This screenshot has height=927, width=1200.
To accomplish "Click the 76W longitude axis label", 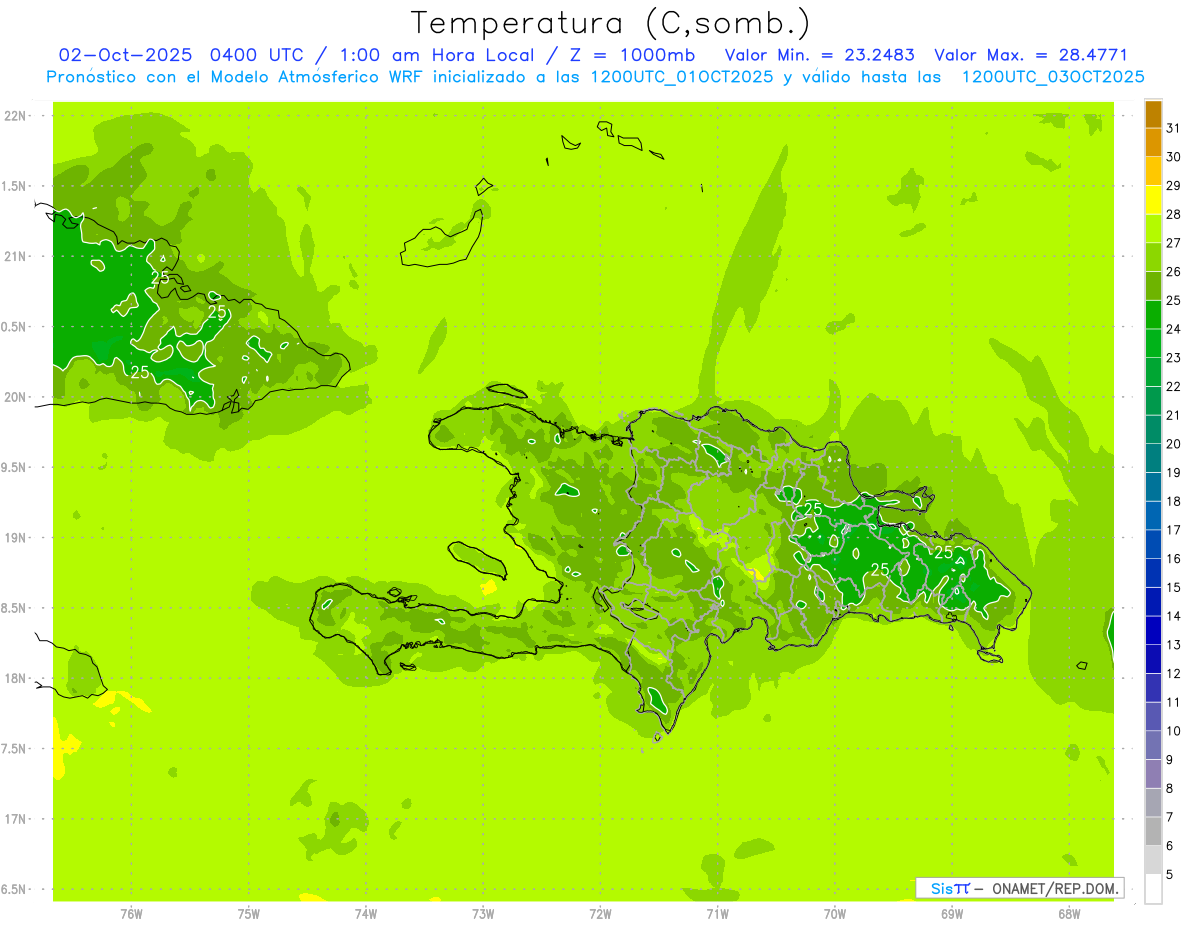I will click(x=131, y=914).
